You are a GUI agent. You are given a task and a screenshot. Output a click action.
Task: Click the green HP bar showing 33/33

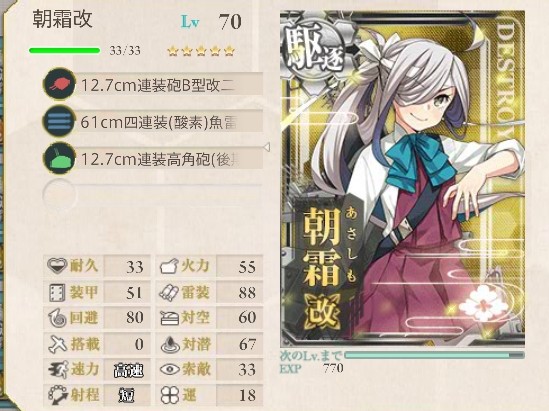[64, 51]
